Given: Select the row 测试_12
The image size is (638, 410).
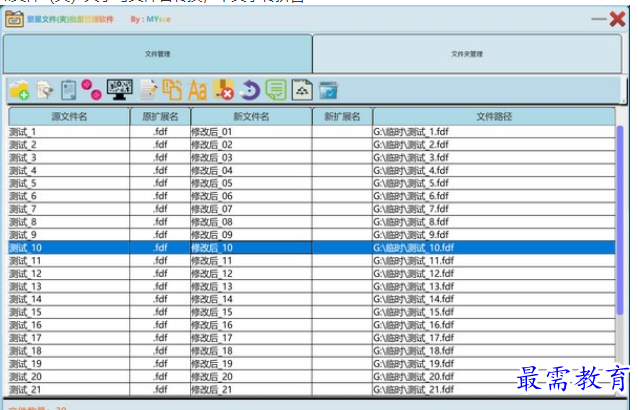Looking at the screenshot, I should tap(312, 274).
